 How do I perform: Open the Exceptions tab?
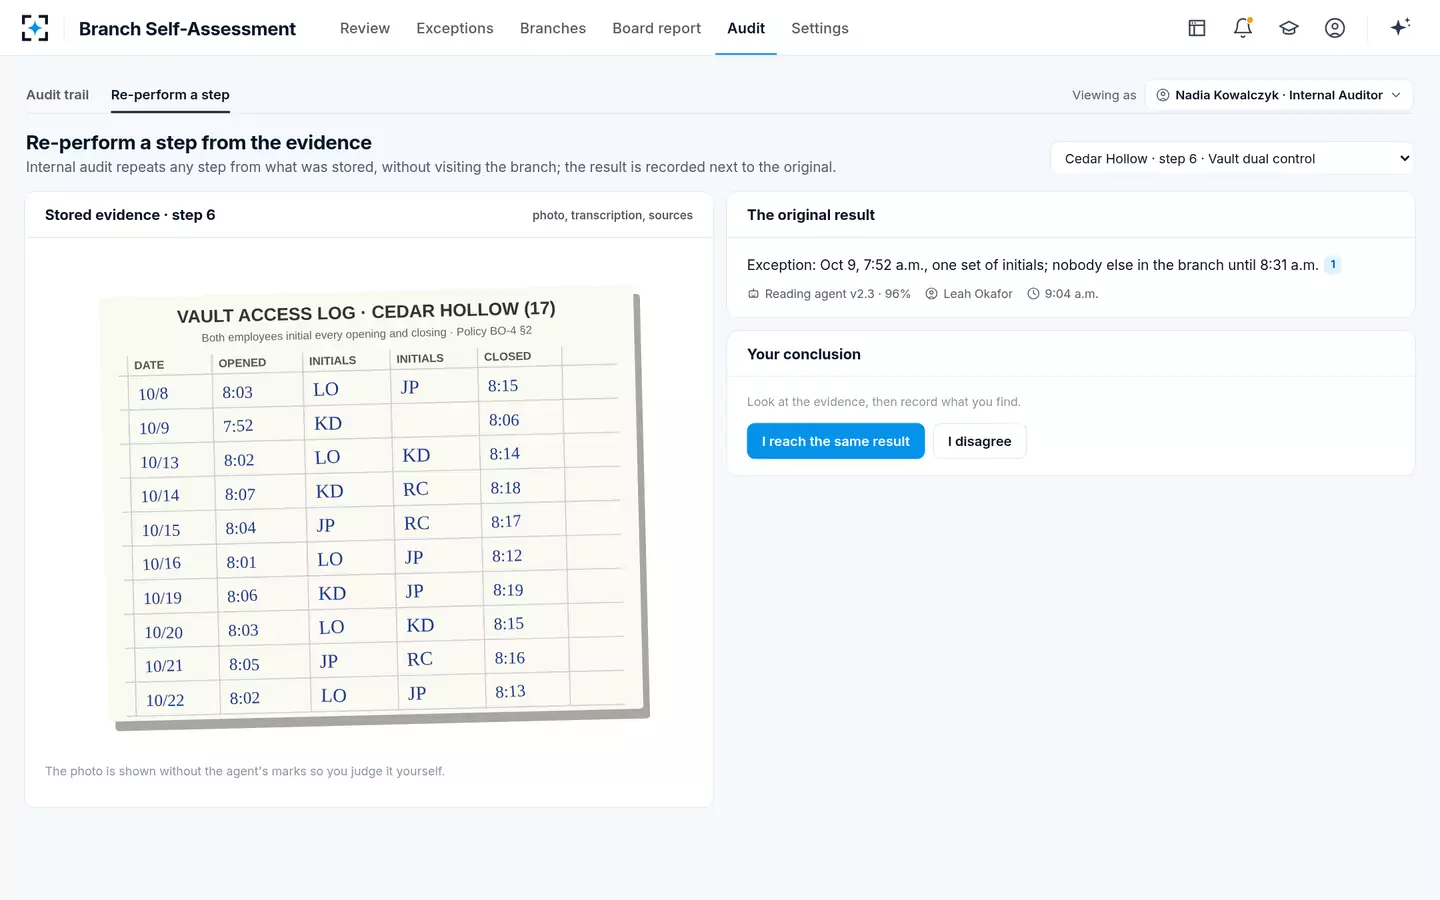[455, 28]
